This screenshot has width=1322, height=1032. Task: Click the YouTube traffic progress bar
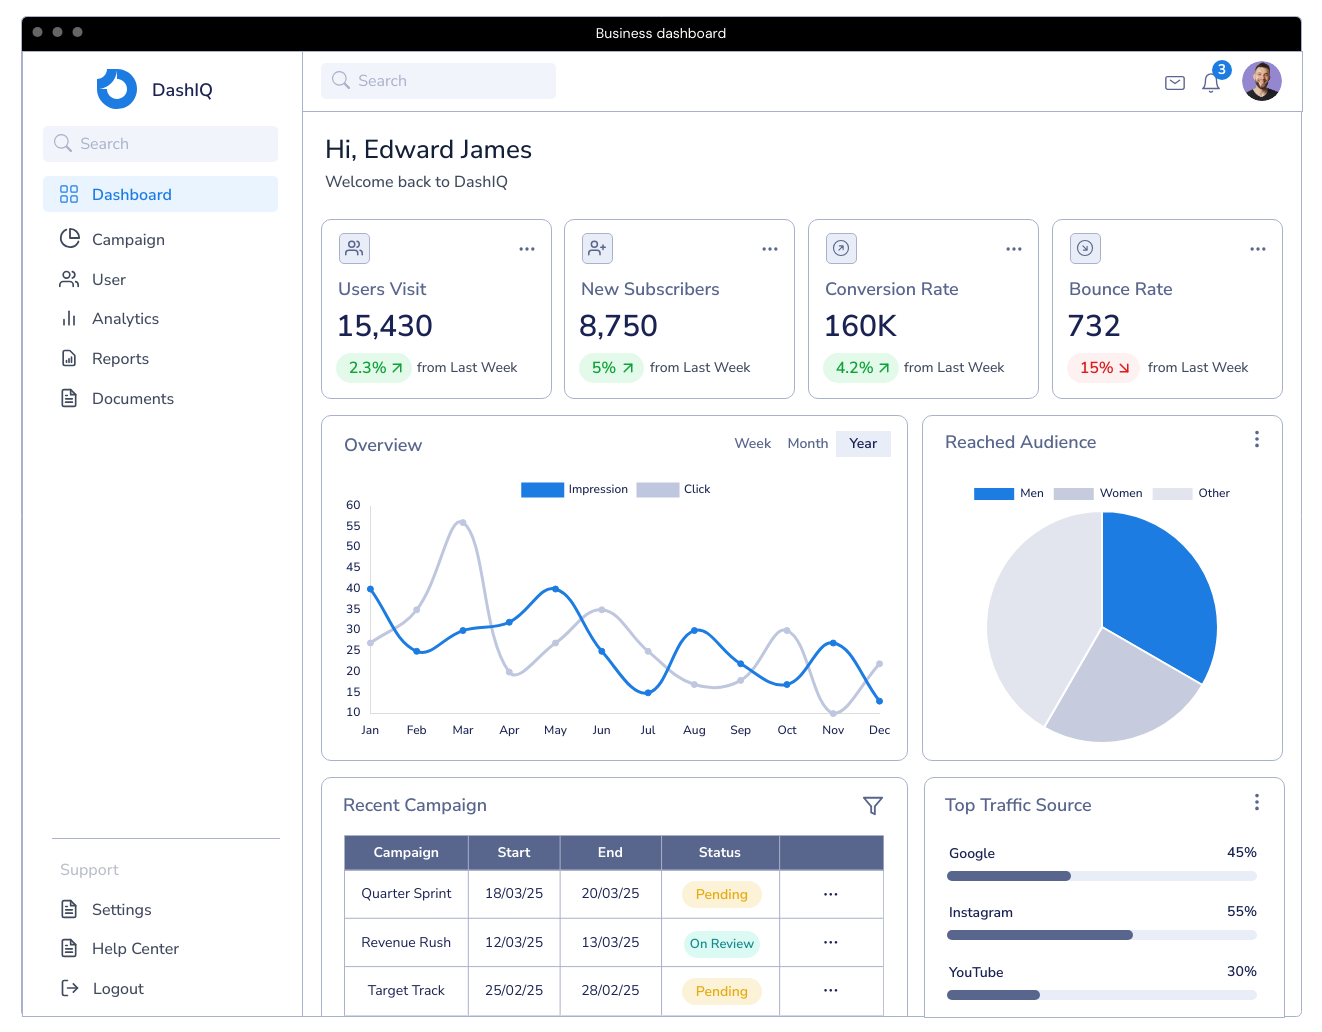1102,995
